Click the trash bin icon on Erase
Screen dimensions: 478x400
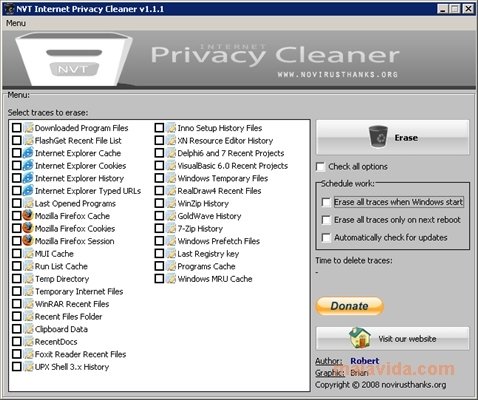[378, 136]
